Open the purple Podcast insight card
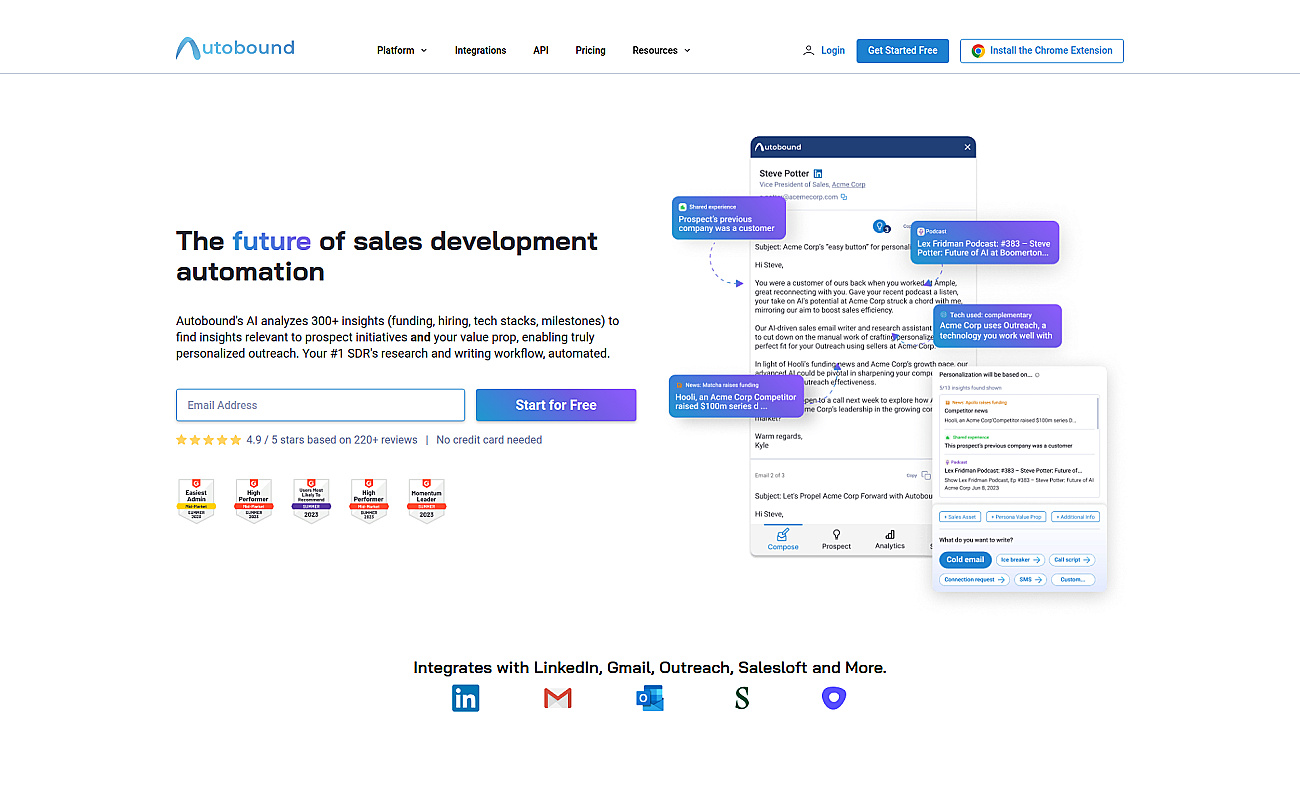 pos(985,242)
